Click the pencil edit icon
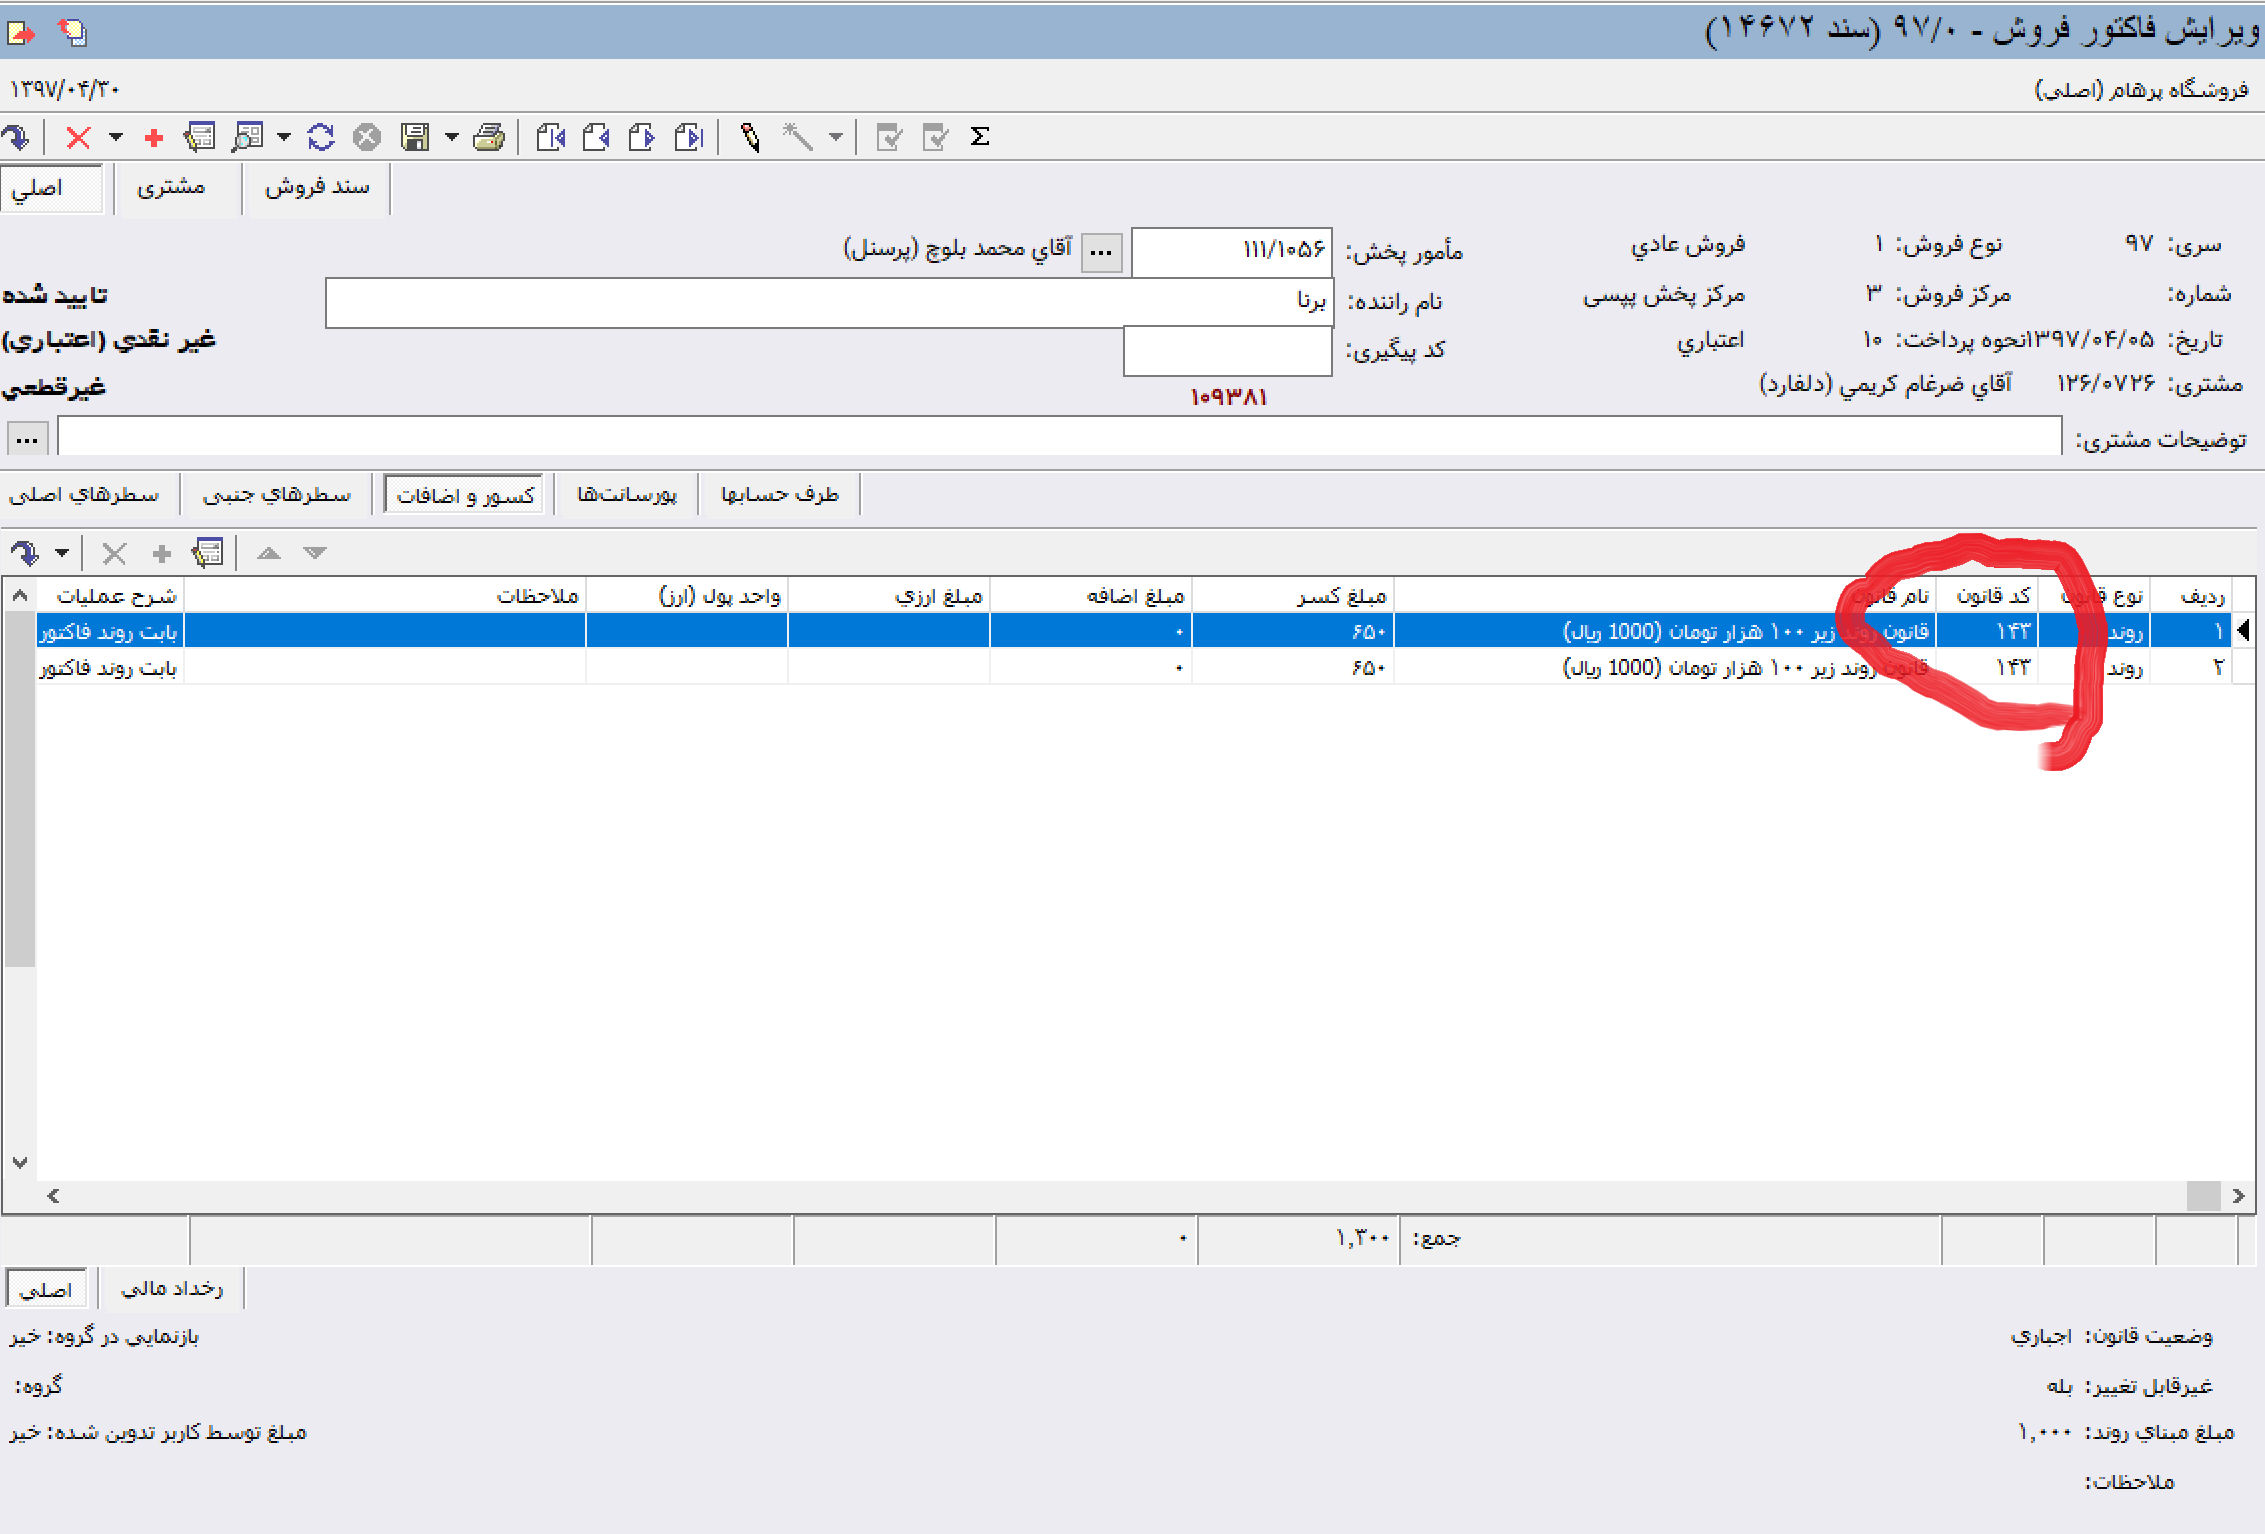The image size is (2265, 1534). click(750, 137)
